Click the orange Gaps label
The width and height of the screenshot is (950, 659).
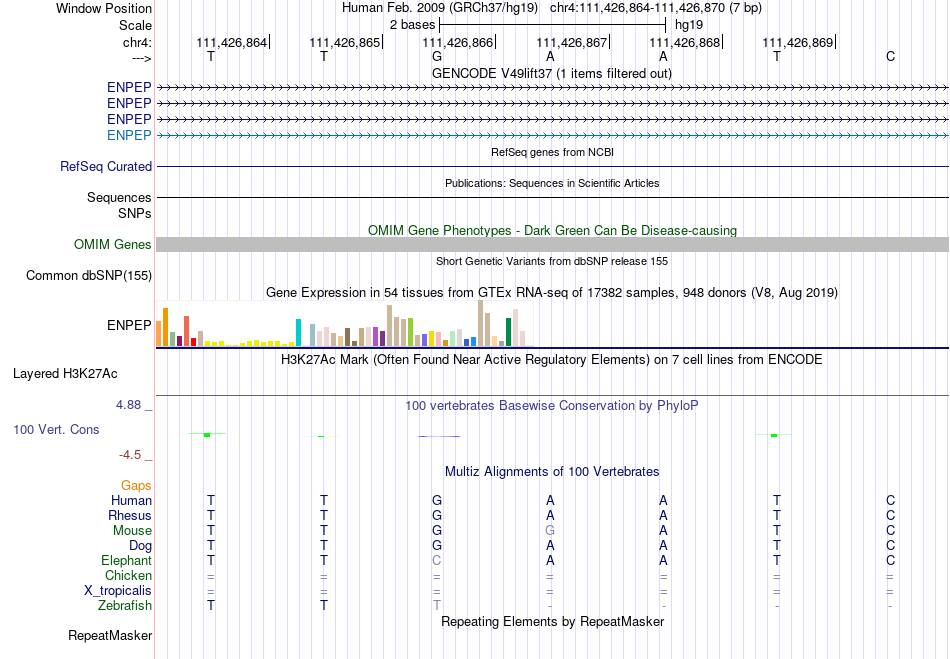click(x=136, y=486)
